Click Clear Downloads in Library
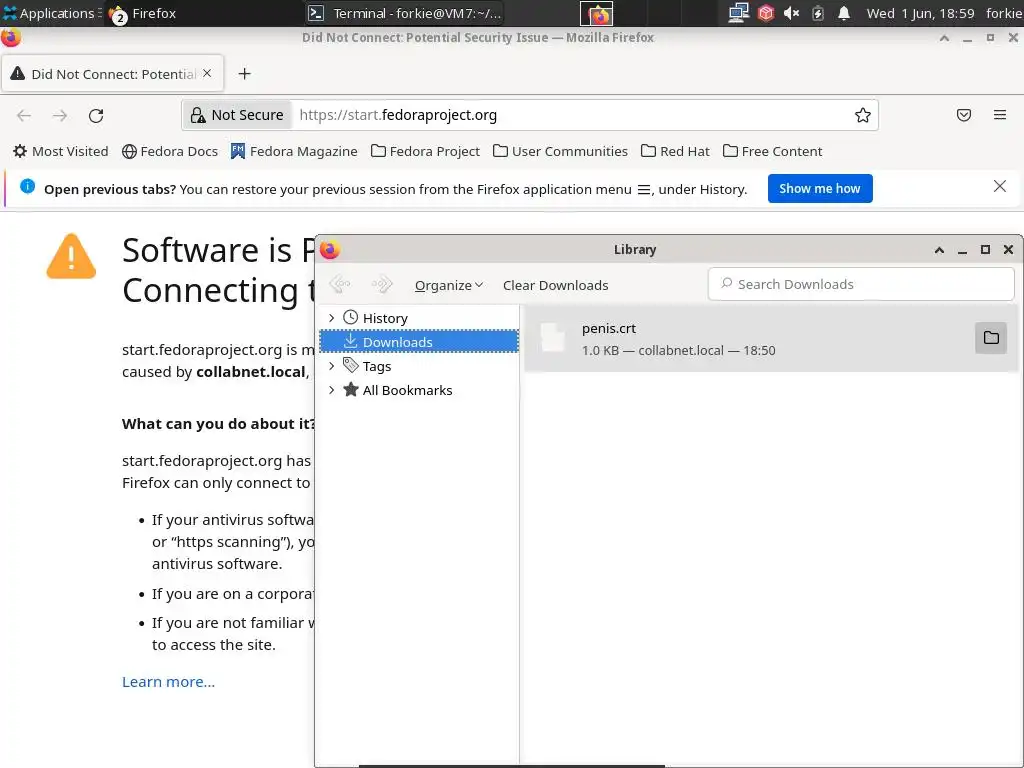The width and height of the screenshot is (1024, 768). coord(555,285)
